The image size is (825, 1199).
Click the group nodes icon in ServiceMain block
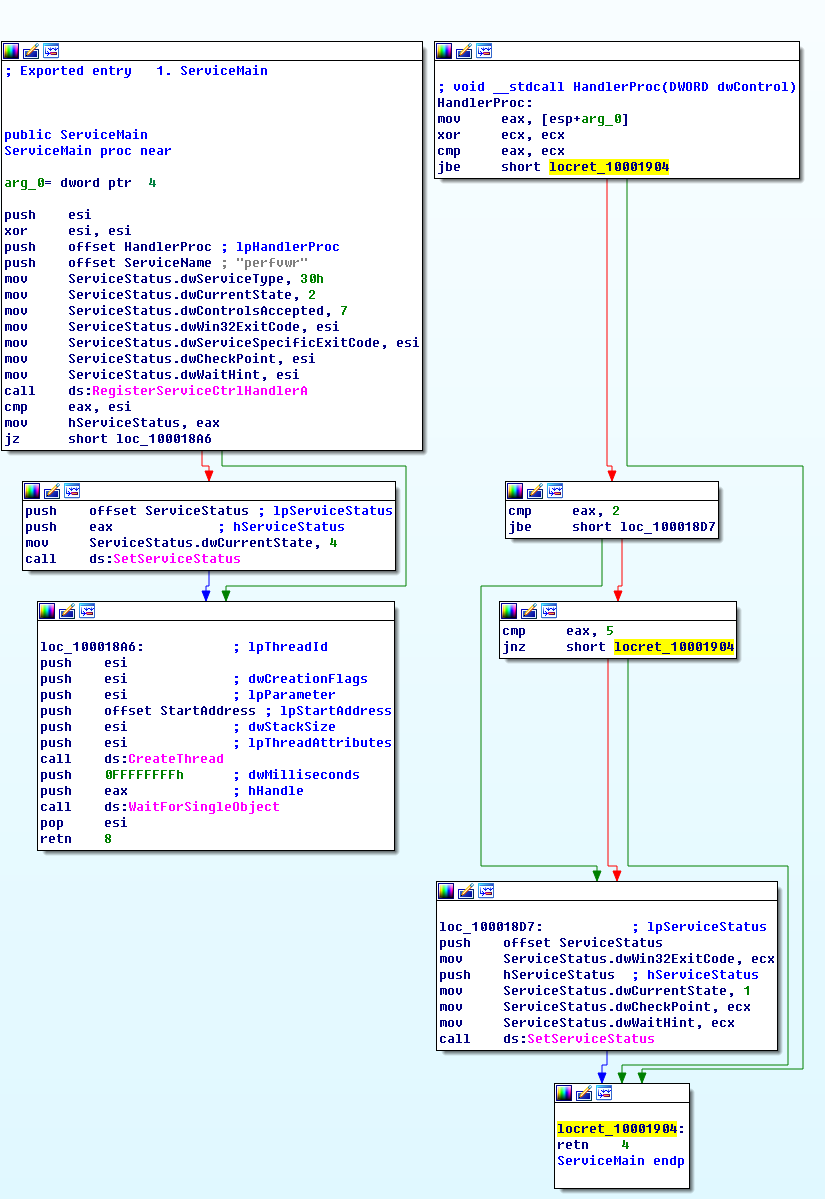pyautogui.click(x=50, y=51)
